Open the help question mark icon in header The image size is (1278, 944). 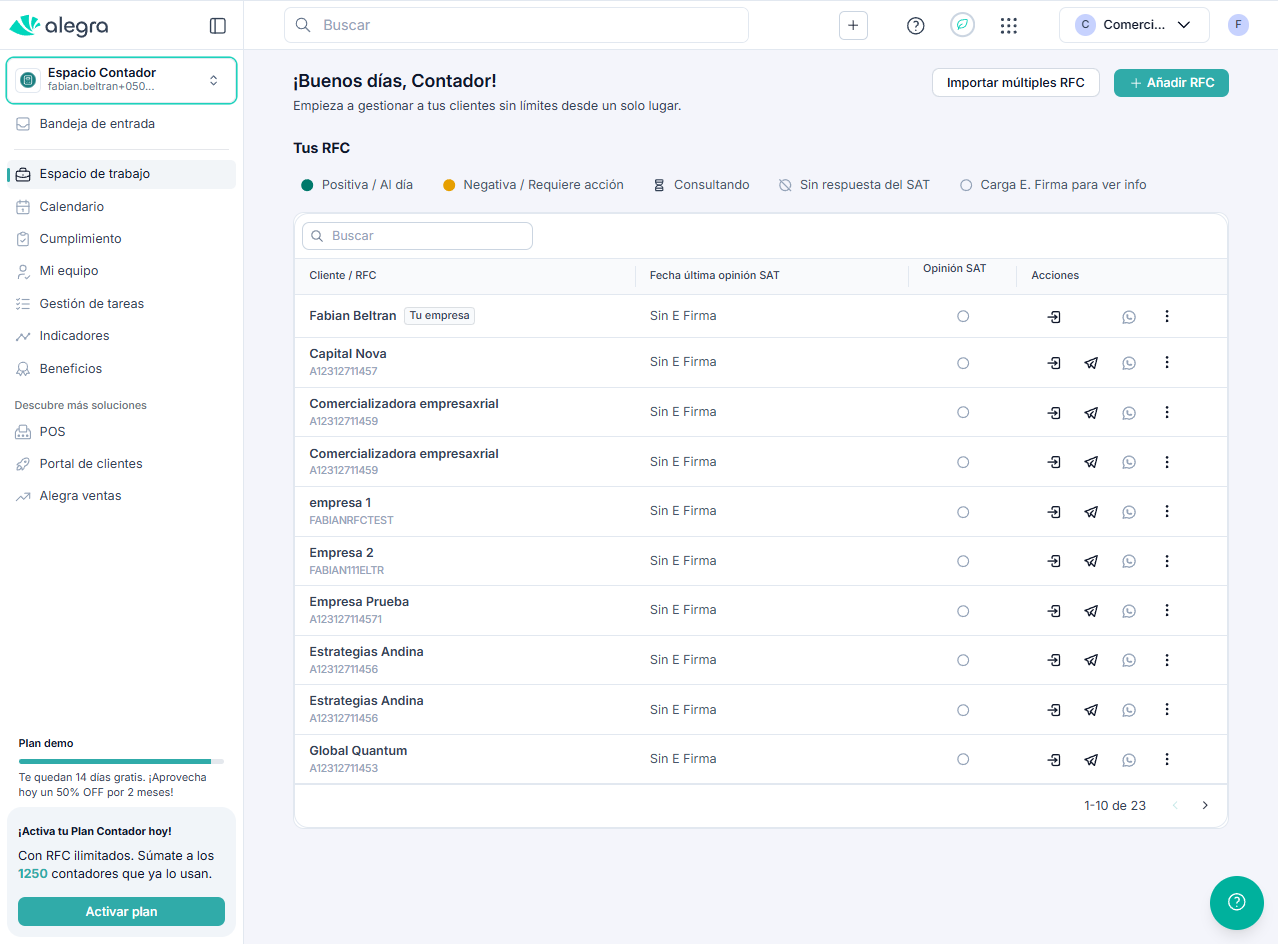tap(915, 26)
